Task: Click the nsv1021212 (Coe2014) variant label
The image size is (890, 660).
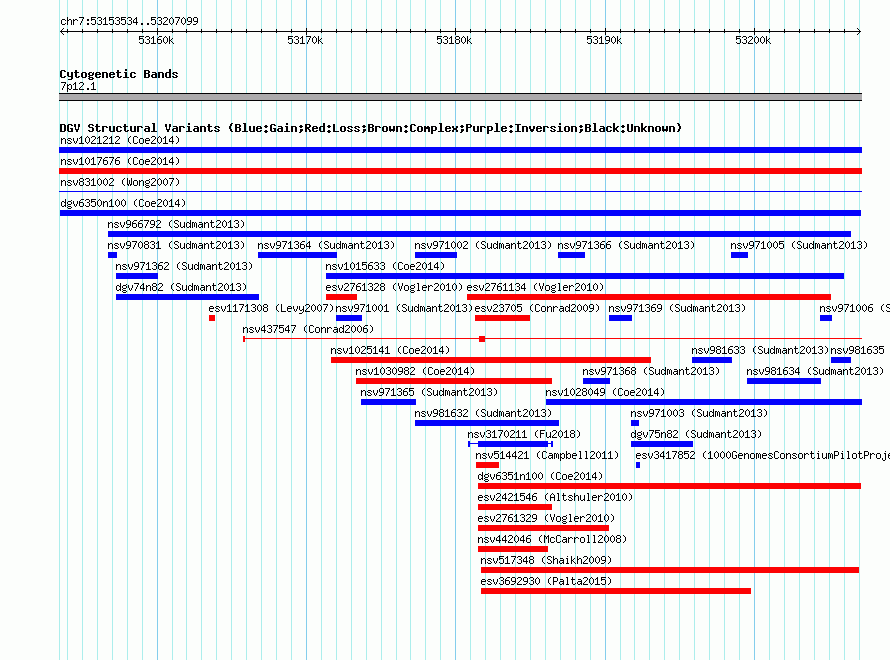Action: [x=120, y=140]
